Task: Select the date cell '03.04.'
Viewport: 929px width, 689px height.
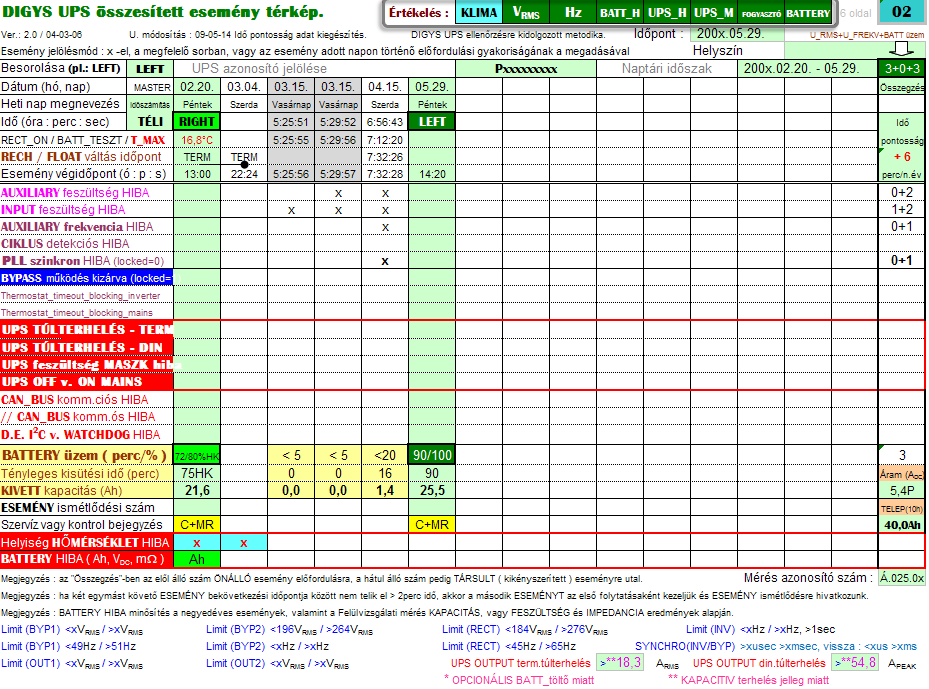Action: 244,87
